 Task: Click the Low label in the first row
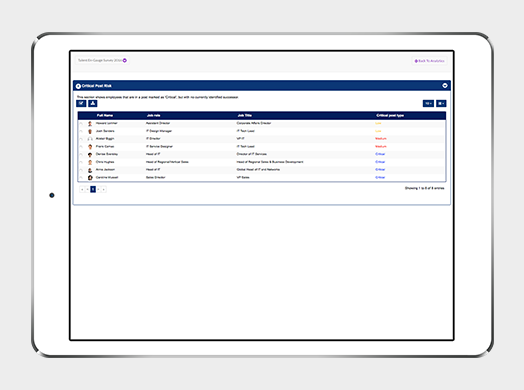coord(378,123)
